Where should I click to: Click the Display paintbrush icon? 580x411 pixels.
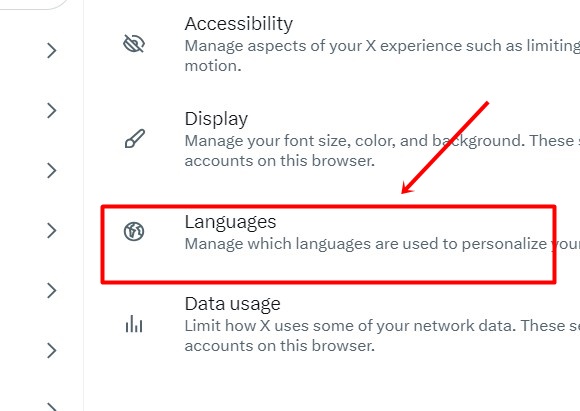[x=135, y=139]
